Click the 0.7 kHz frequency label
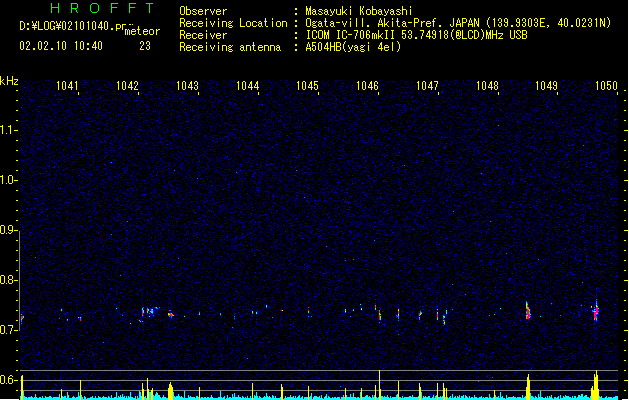Image resolution: width=629 pixels, height=400 pixels. [x=8, y=330]
